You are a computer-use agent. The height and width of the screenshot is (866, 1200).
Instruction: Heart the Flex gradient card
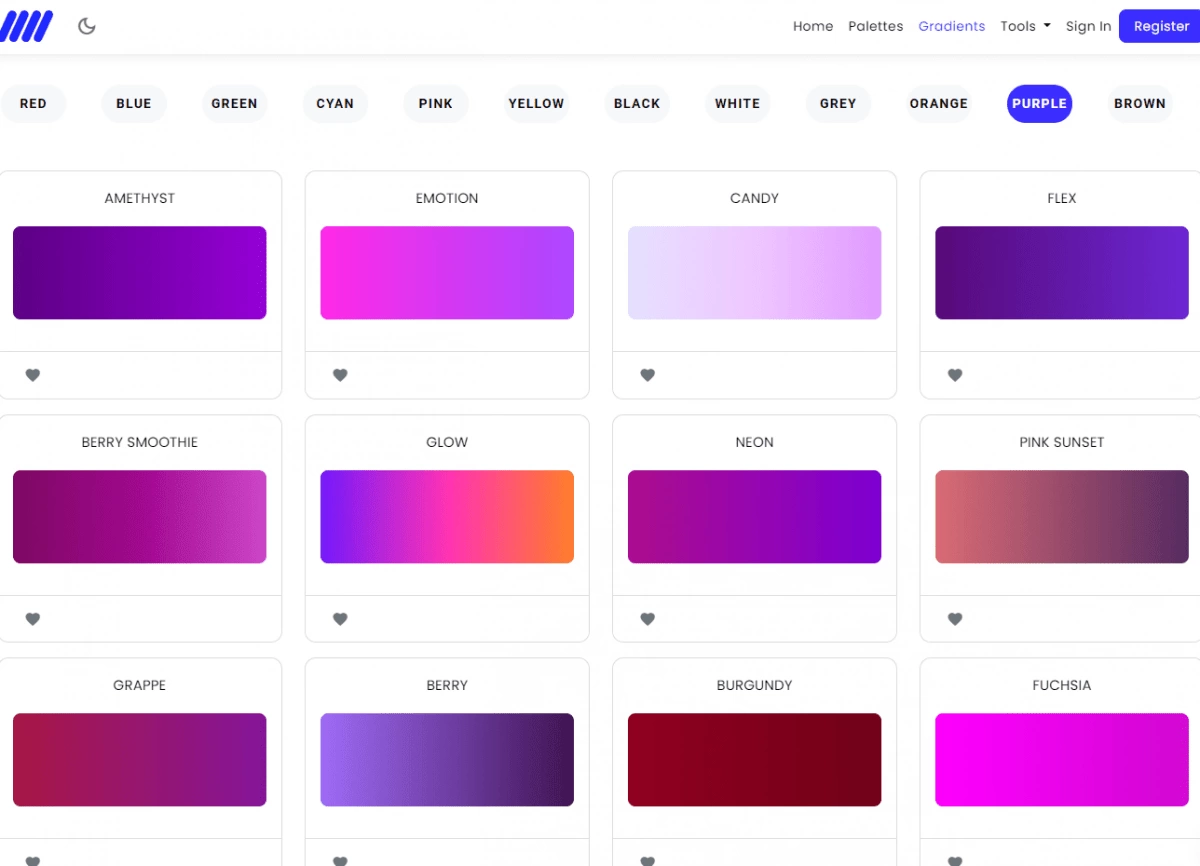[955, 375]
